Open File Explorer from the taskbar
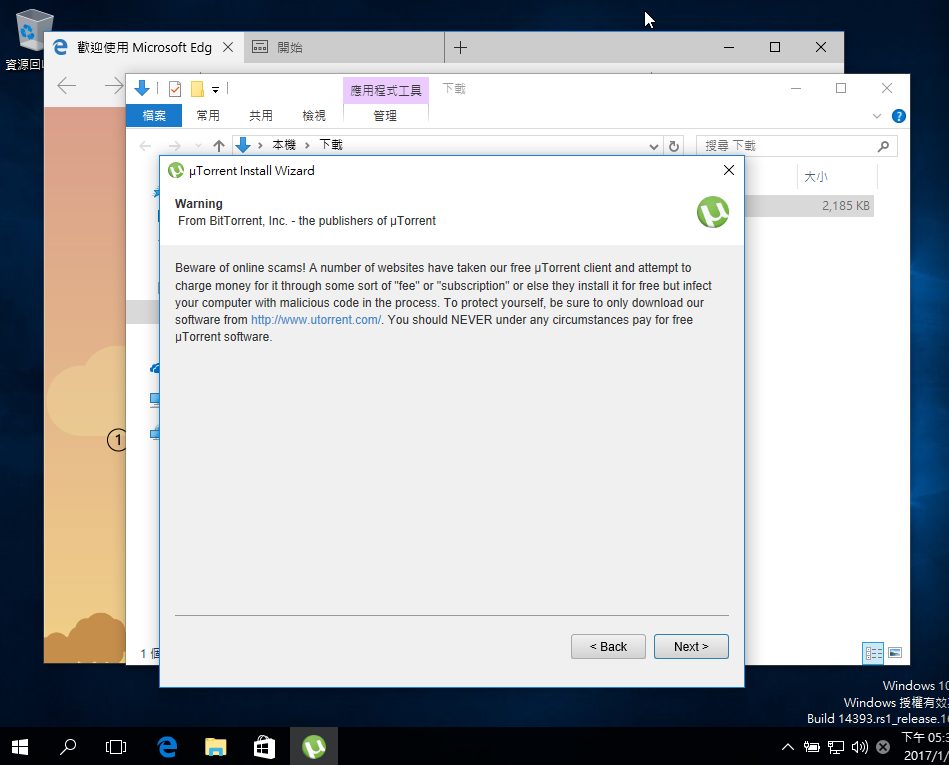949x765 pixels. [215, 747]
